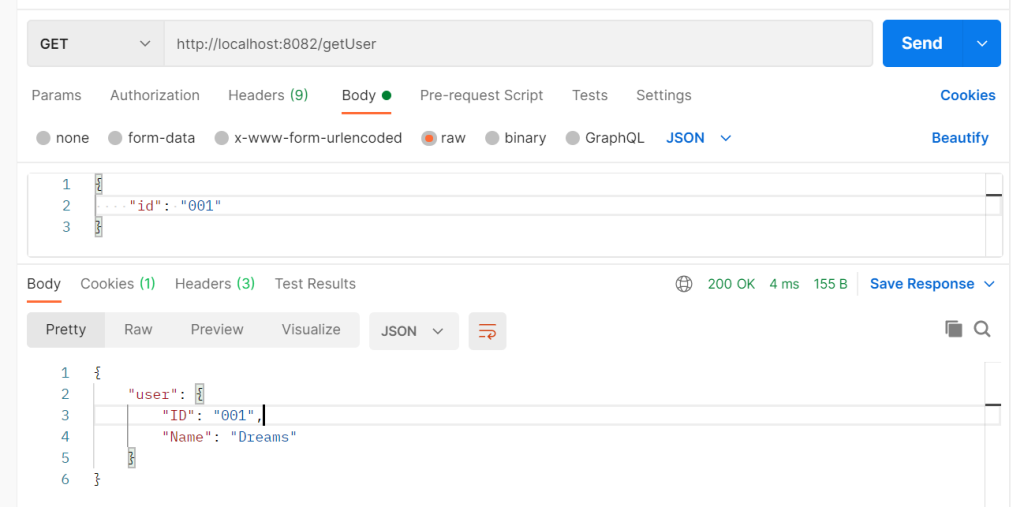Image resolution: width=1024 pixels, height=507 pixels.
Task: Select the GraphQL body radio button
Action: (573, 138)
